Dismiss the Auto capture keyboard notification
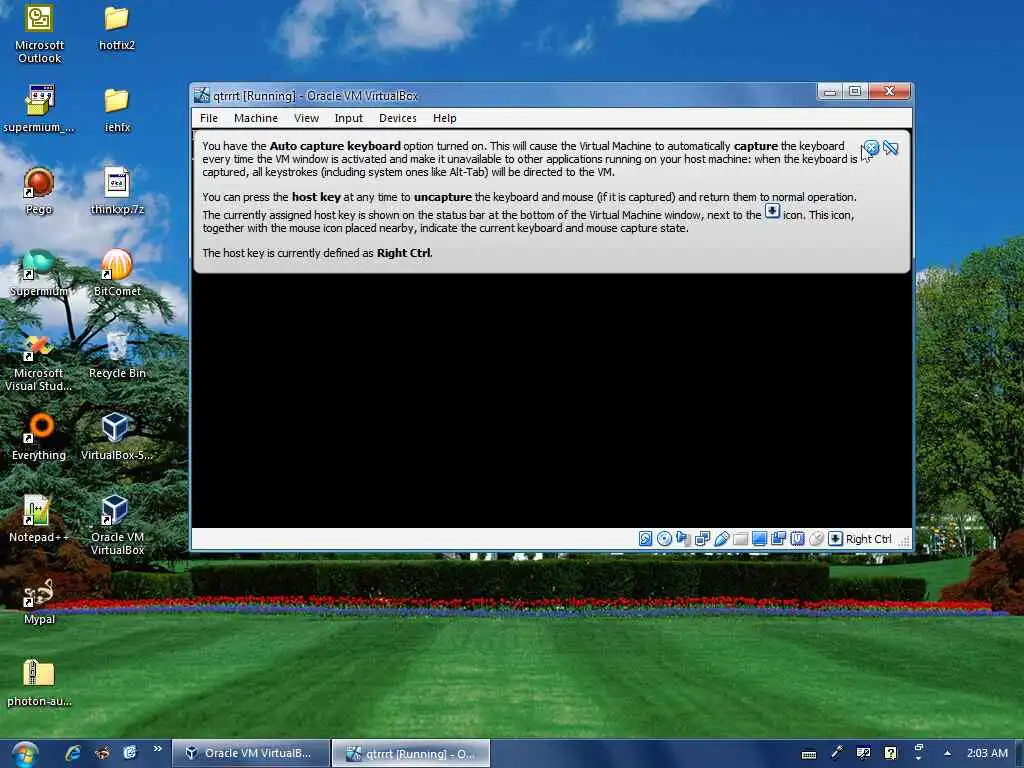This screenshot has width=1024, height=768. coord(871,148)
